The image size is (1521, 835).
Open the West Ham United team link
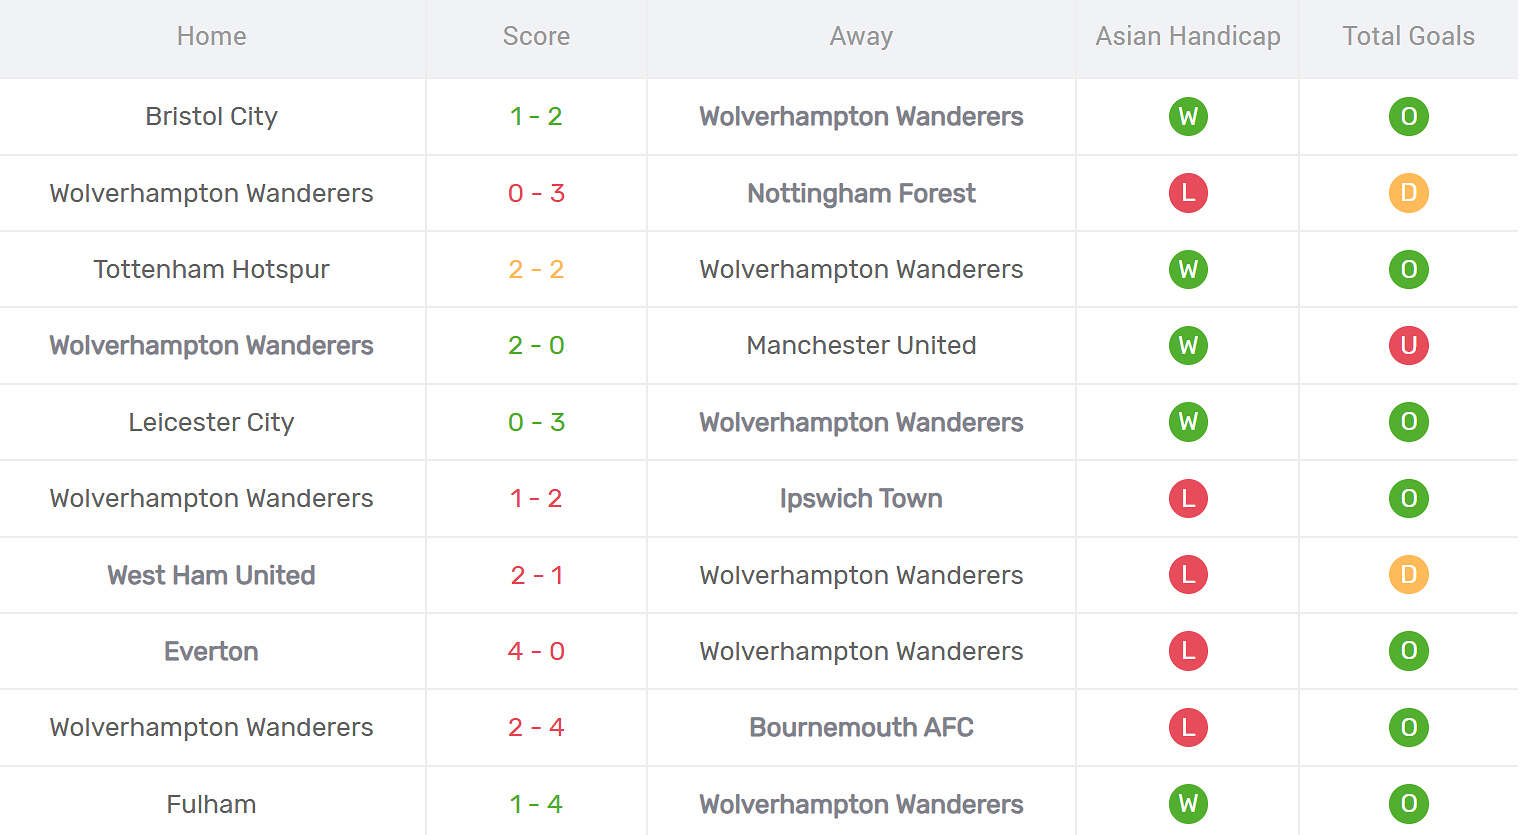click(211, 576)
